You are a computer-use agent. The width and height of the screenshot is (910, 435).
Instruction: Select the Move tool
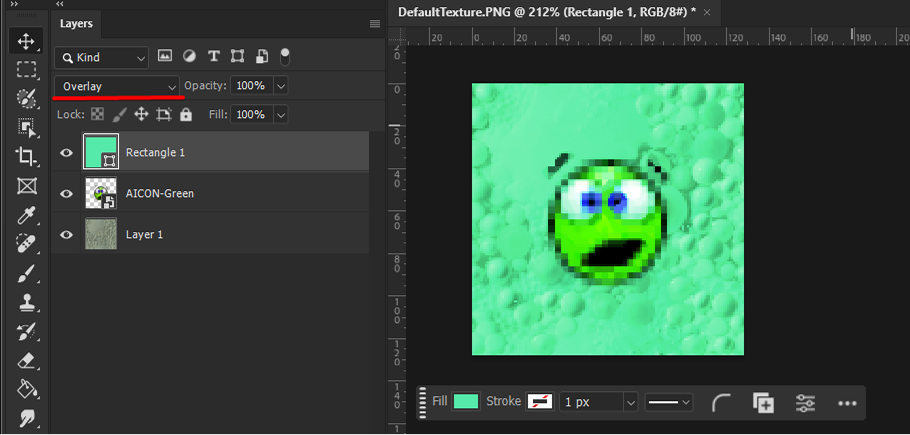click(x=26, y=41)
